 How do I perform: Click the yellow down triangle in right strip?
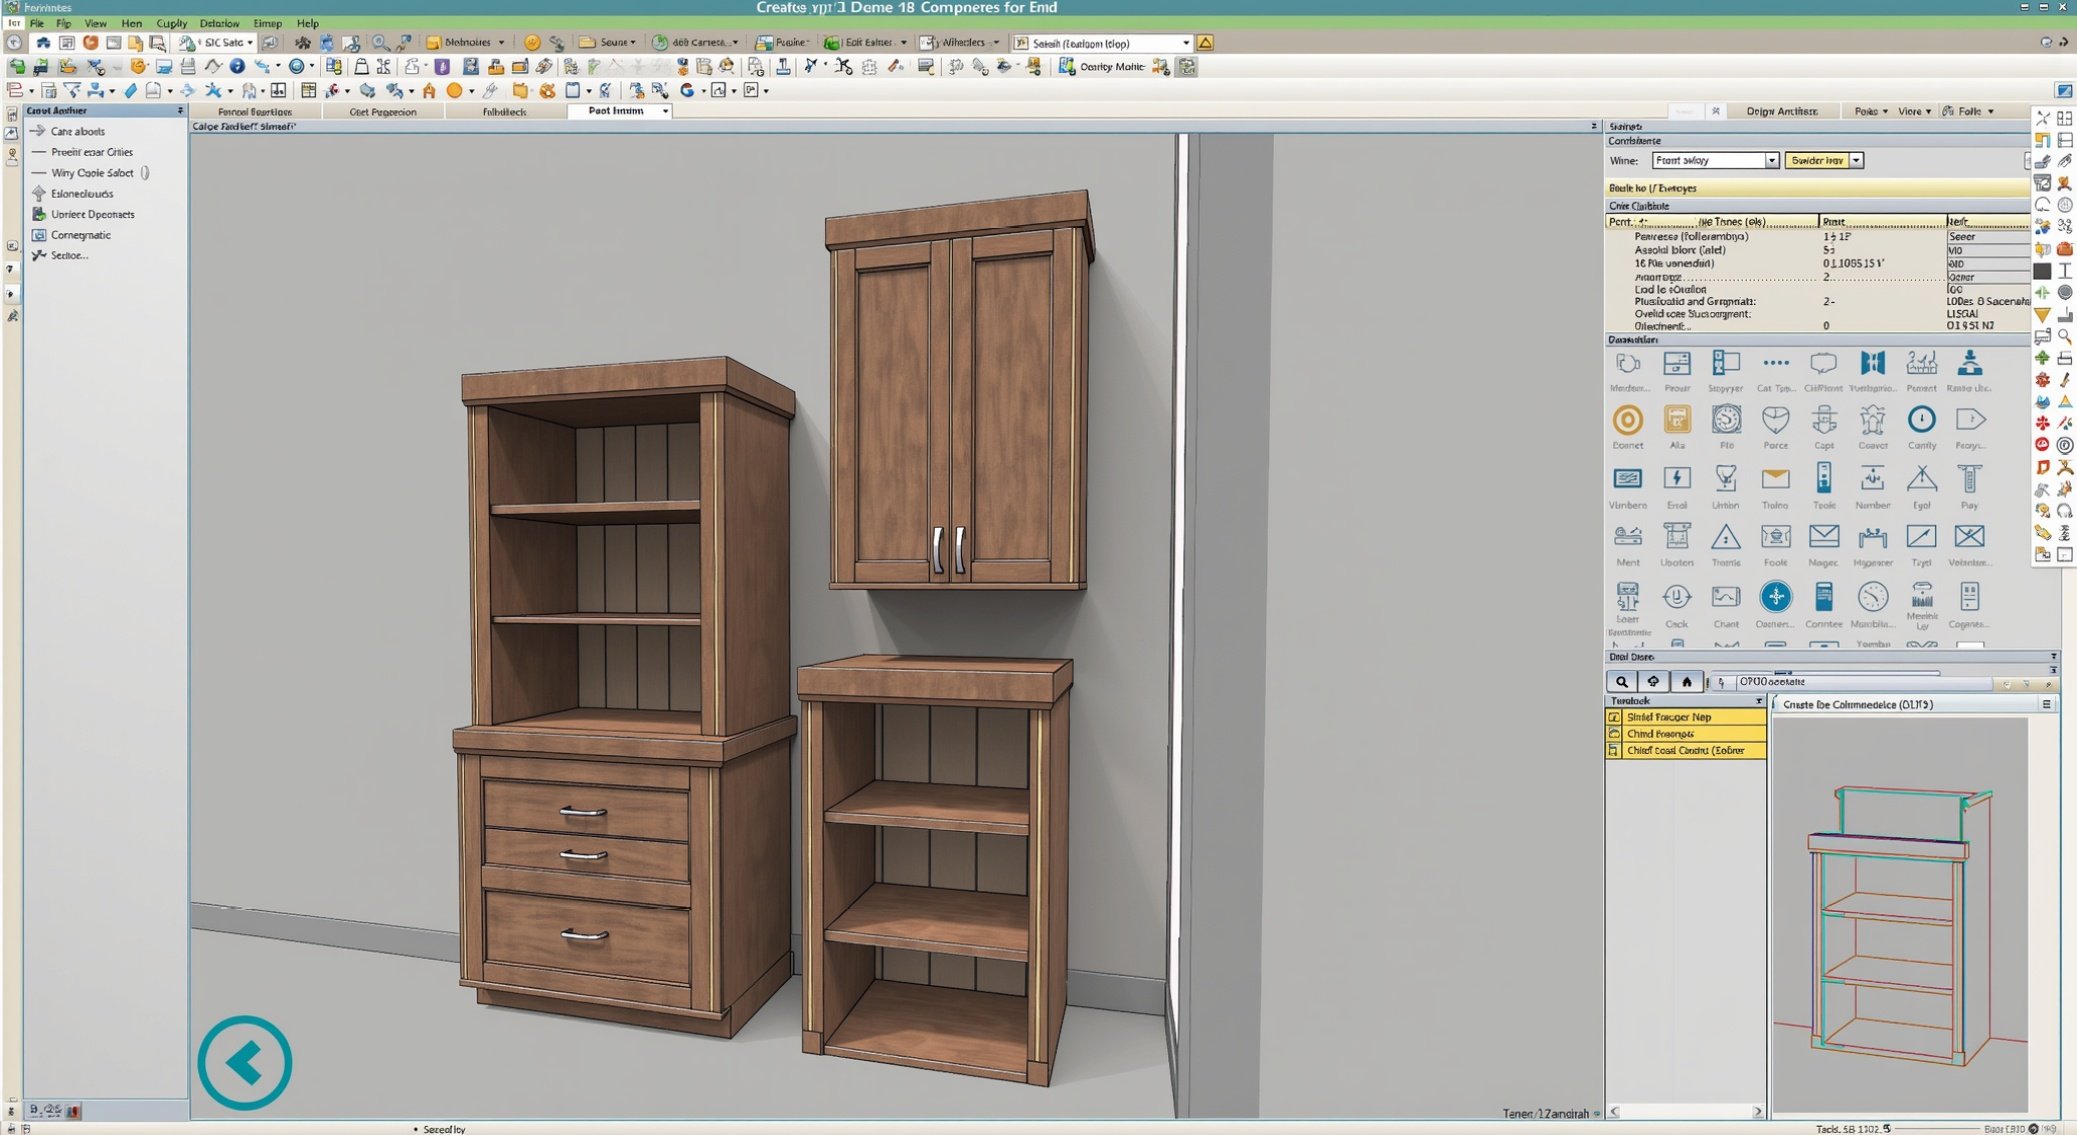coord(2042,315)
